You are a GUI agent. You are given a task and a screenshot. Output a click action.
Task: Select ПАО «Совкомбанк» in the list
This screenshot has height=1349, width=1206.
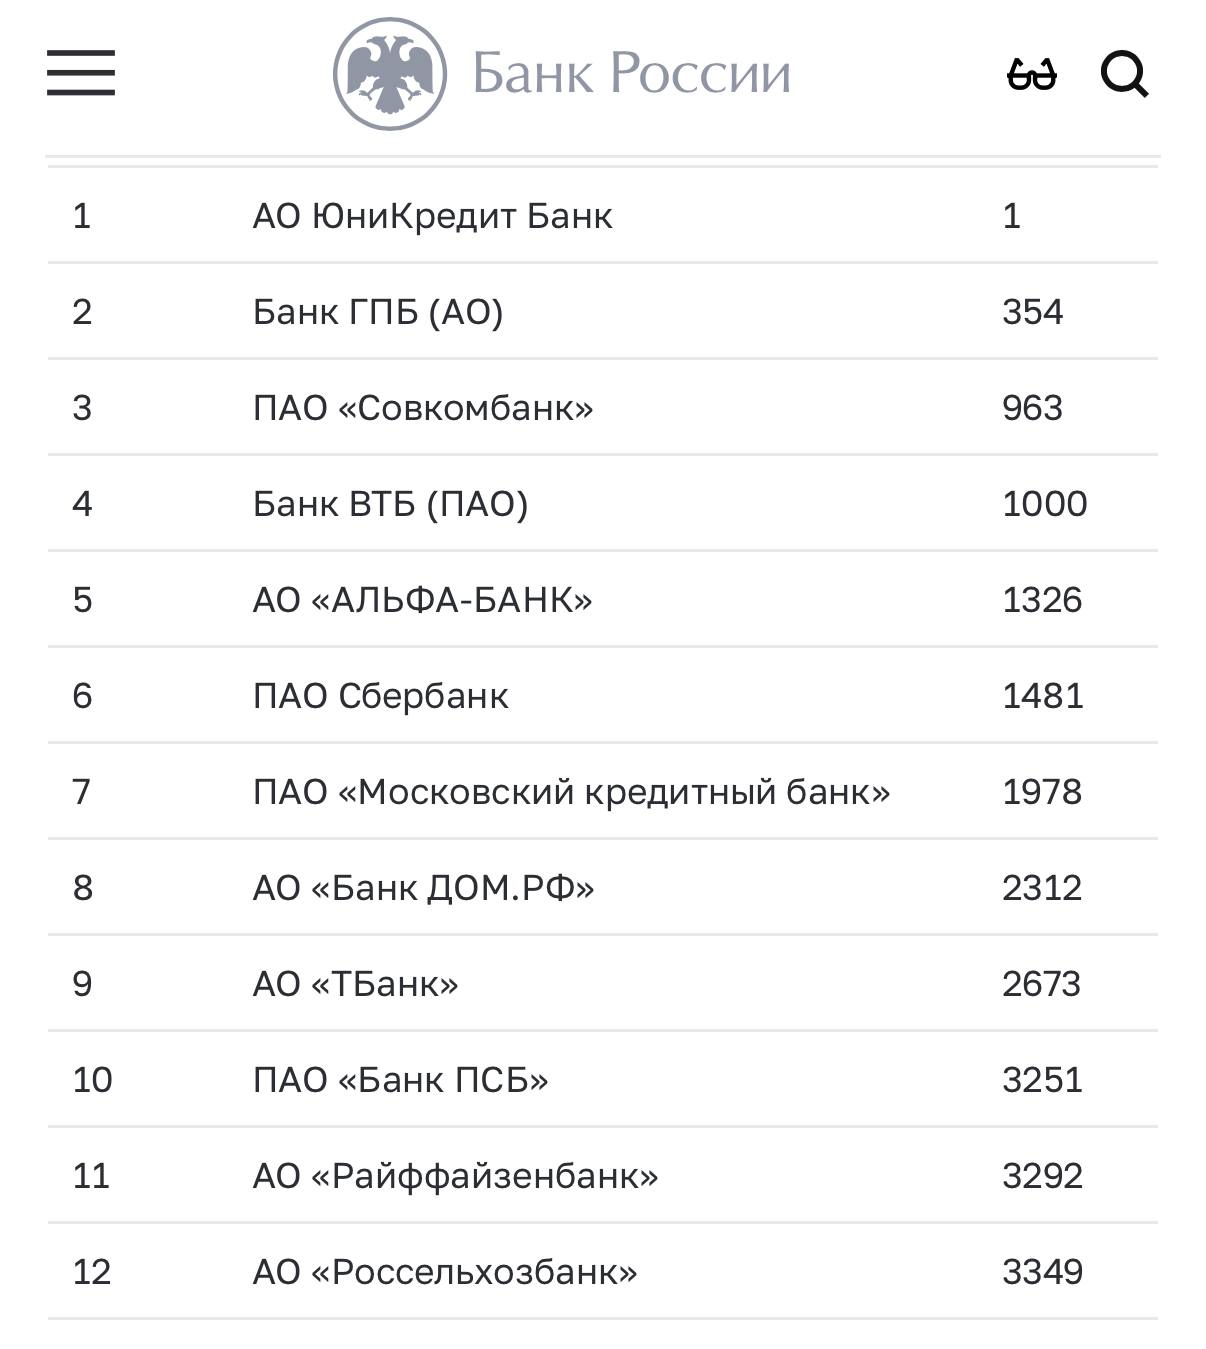[x=423, y=408]
